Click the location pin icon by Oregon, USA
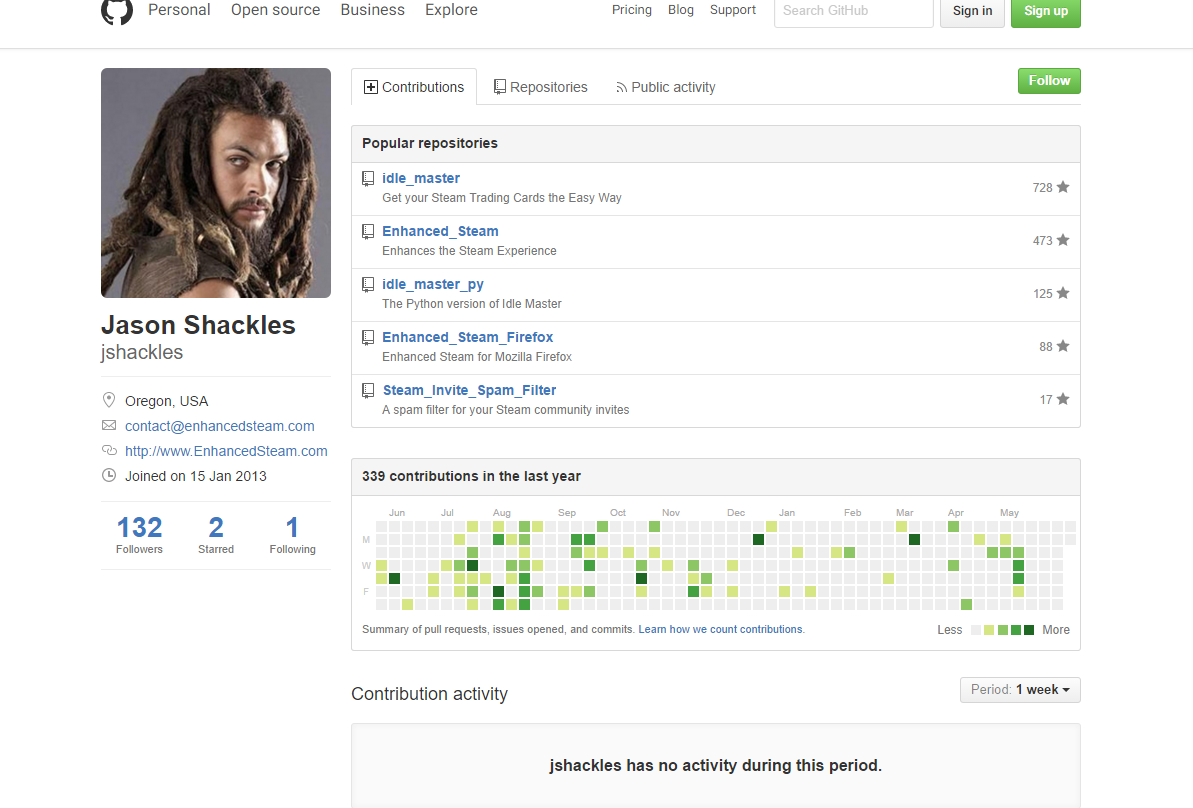1193x808 pixels. click(x=109, y=400)
